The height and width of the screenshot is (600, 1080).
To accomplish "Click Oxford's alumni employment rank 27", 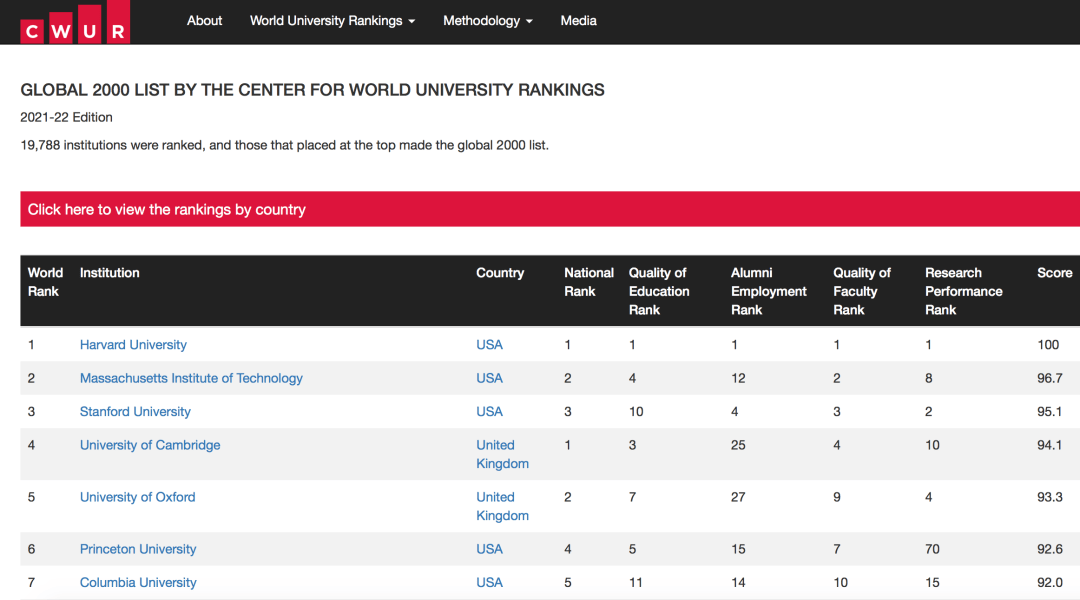I will tap(738, 497).
